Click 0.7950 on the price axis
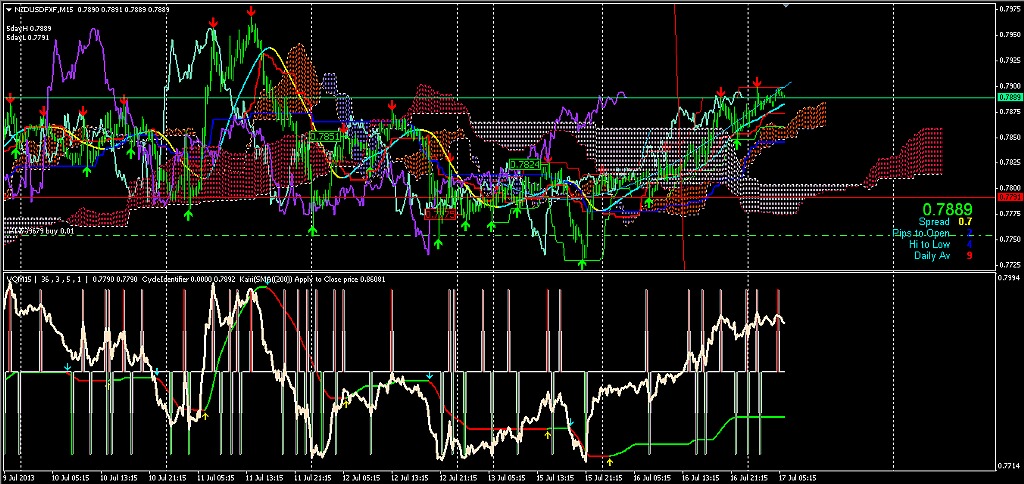This screenshot has height=484, width=1024. 1010,35
